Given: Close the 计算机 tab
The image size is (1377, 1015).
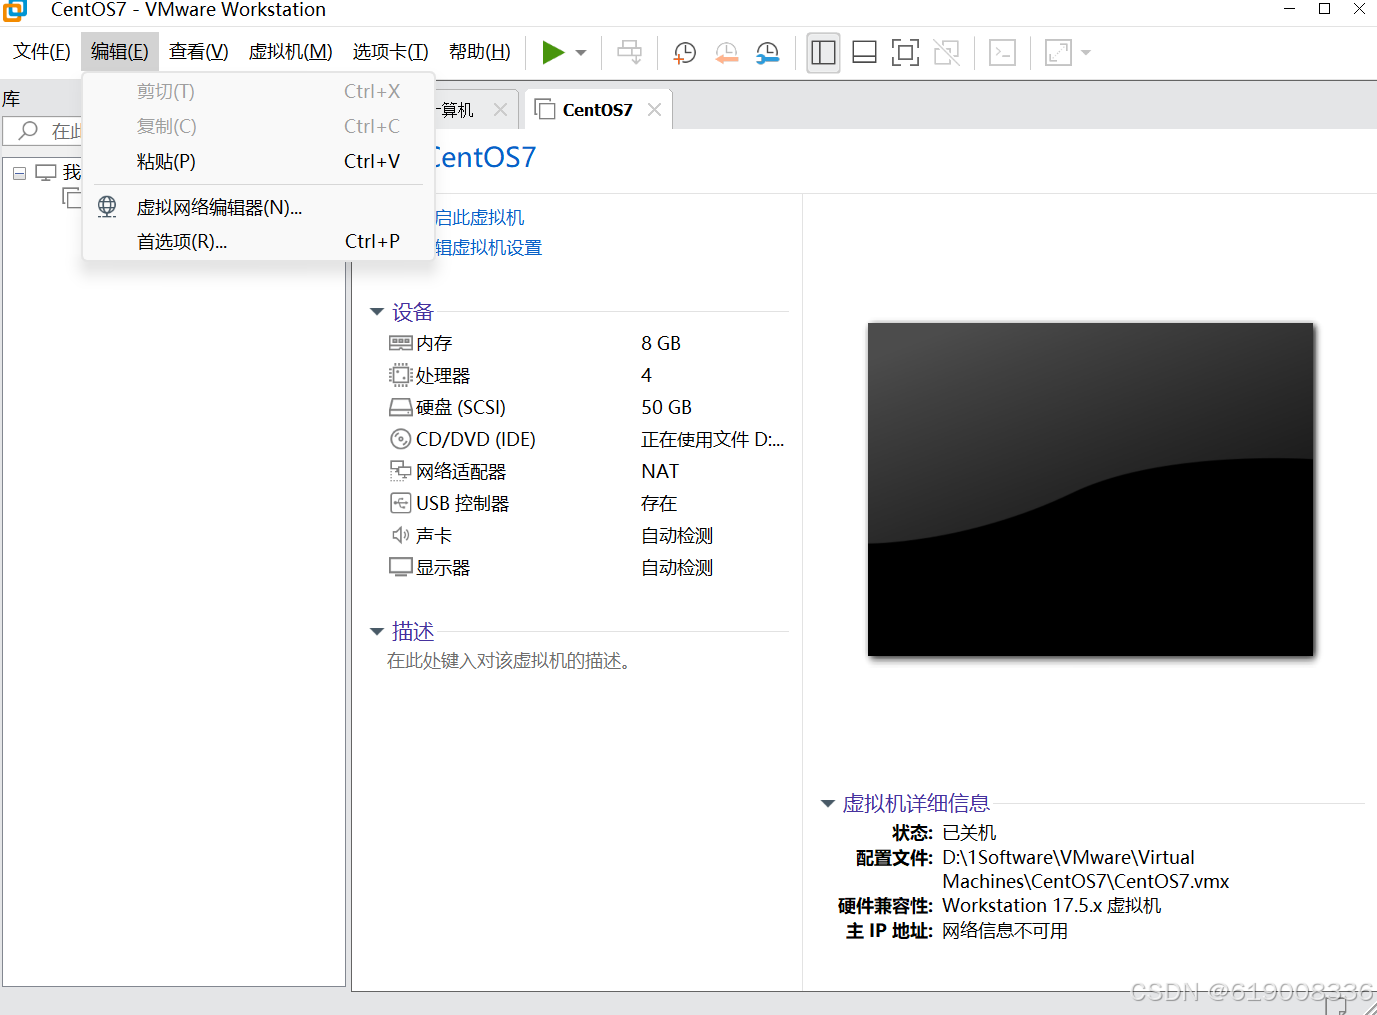Looking at the screenshot, I should pyautogui.click(x=500, y=109).
